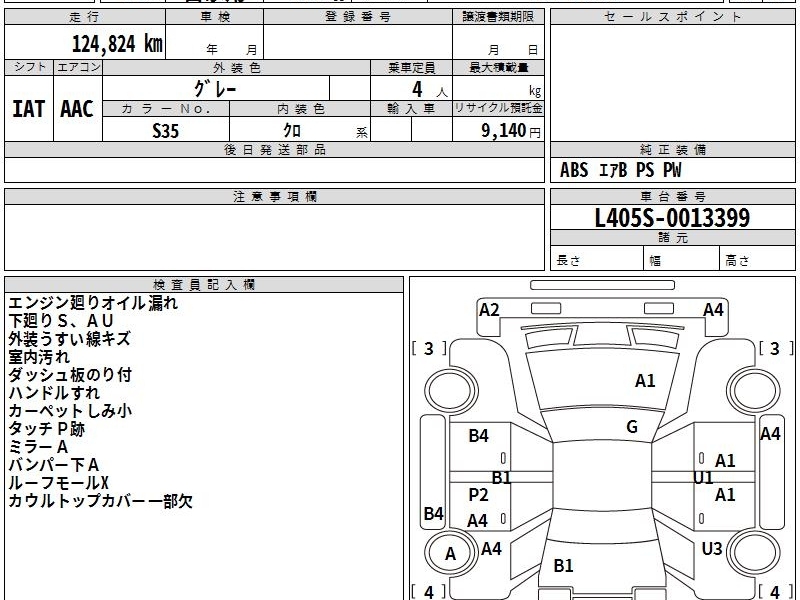
Task: Select the recycle deposit 9,140円
Action: pos(511,131)
